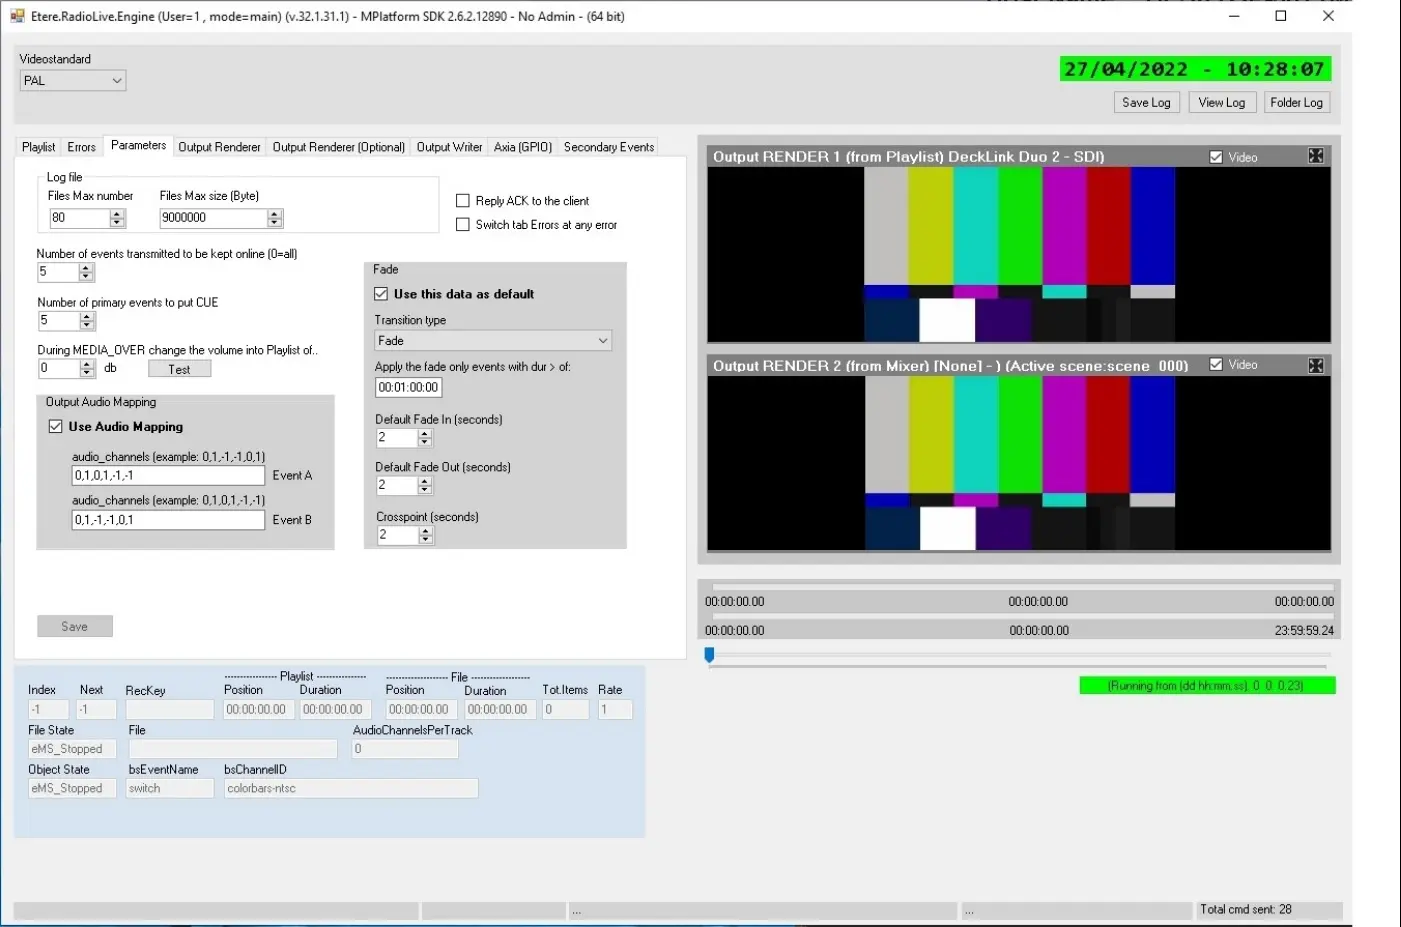
Task: Increase MEDIA_OVER volume db up arrow
Action: tap(88, 364)
